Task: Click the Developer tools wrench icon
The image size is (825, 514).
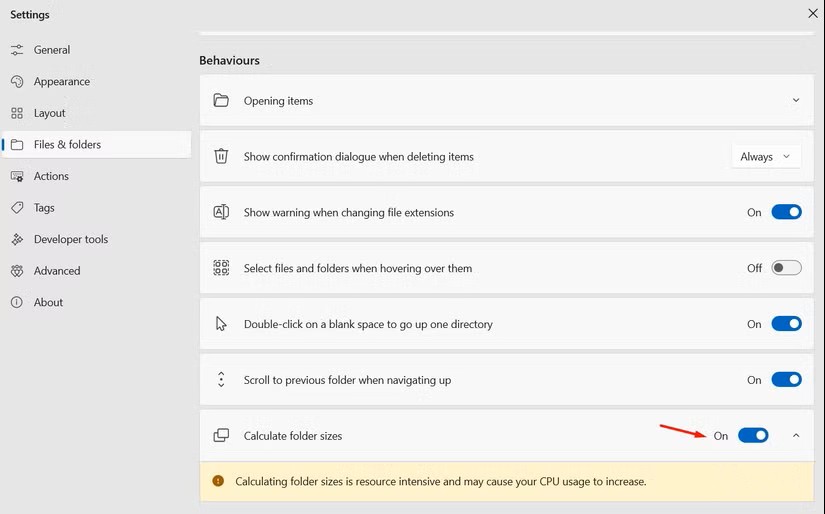Action: 17,240
